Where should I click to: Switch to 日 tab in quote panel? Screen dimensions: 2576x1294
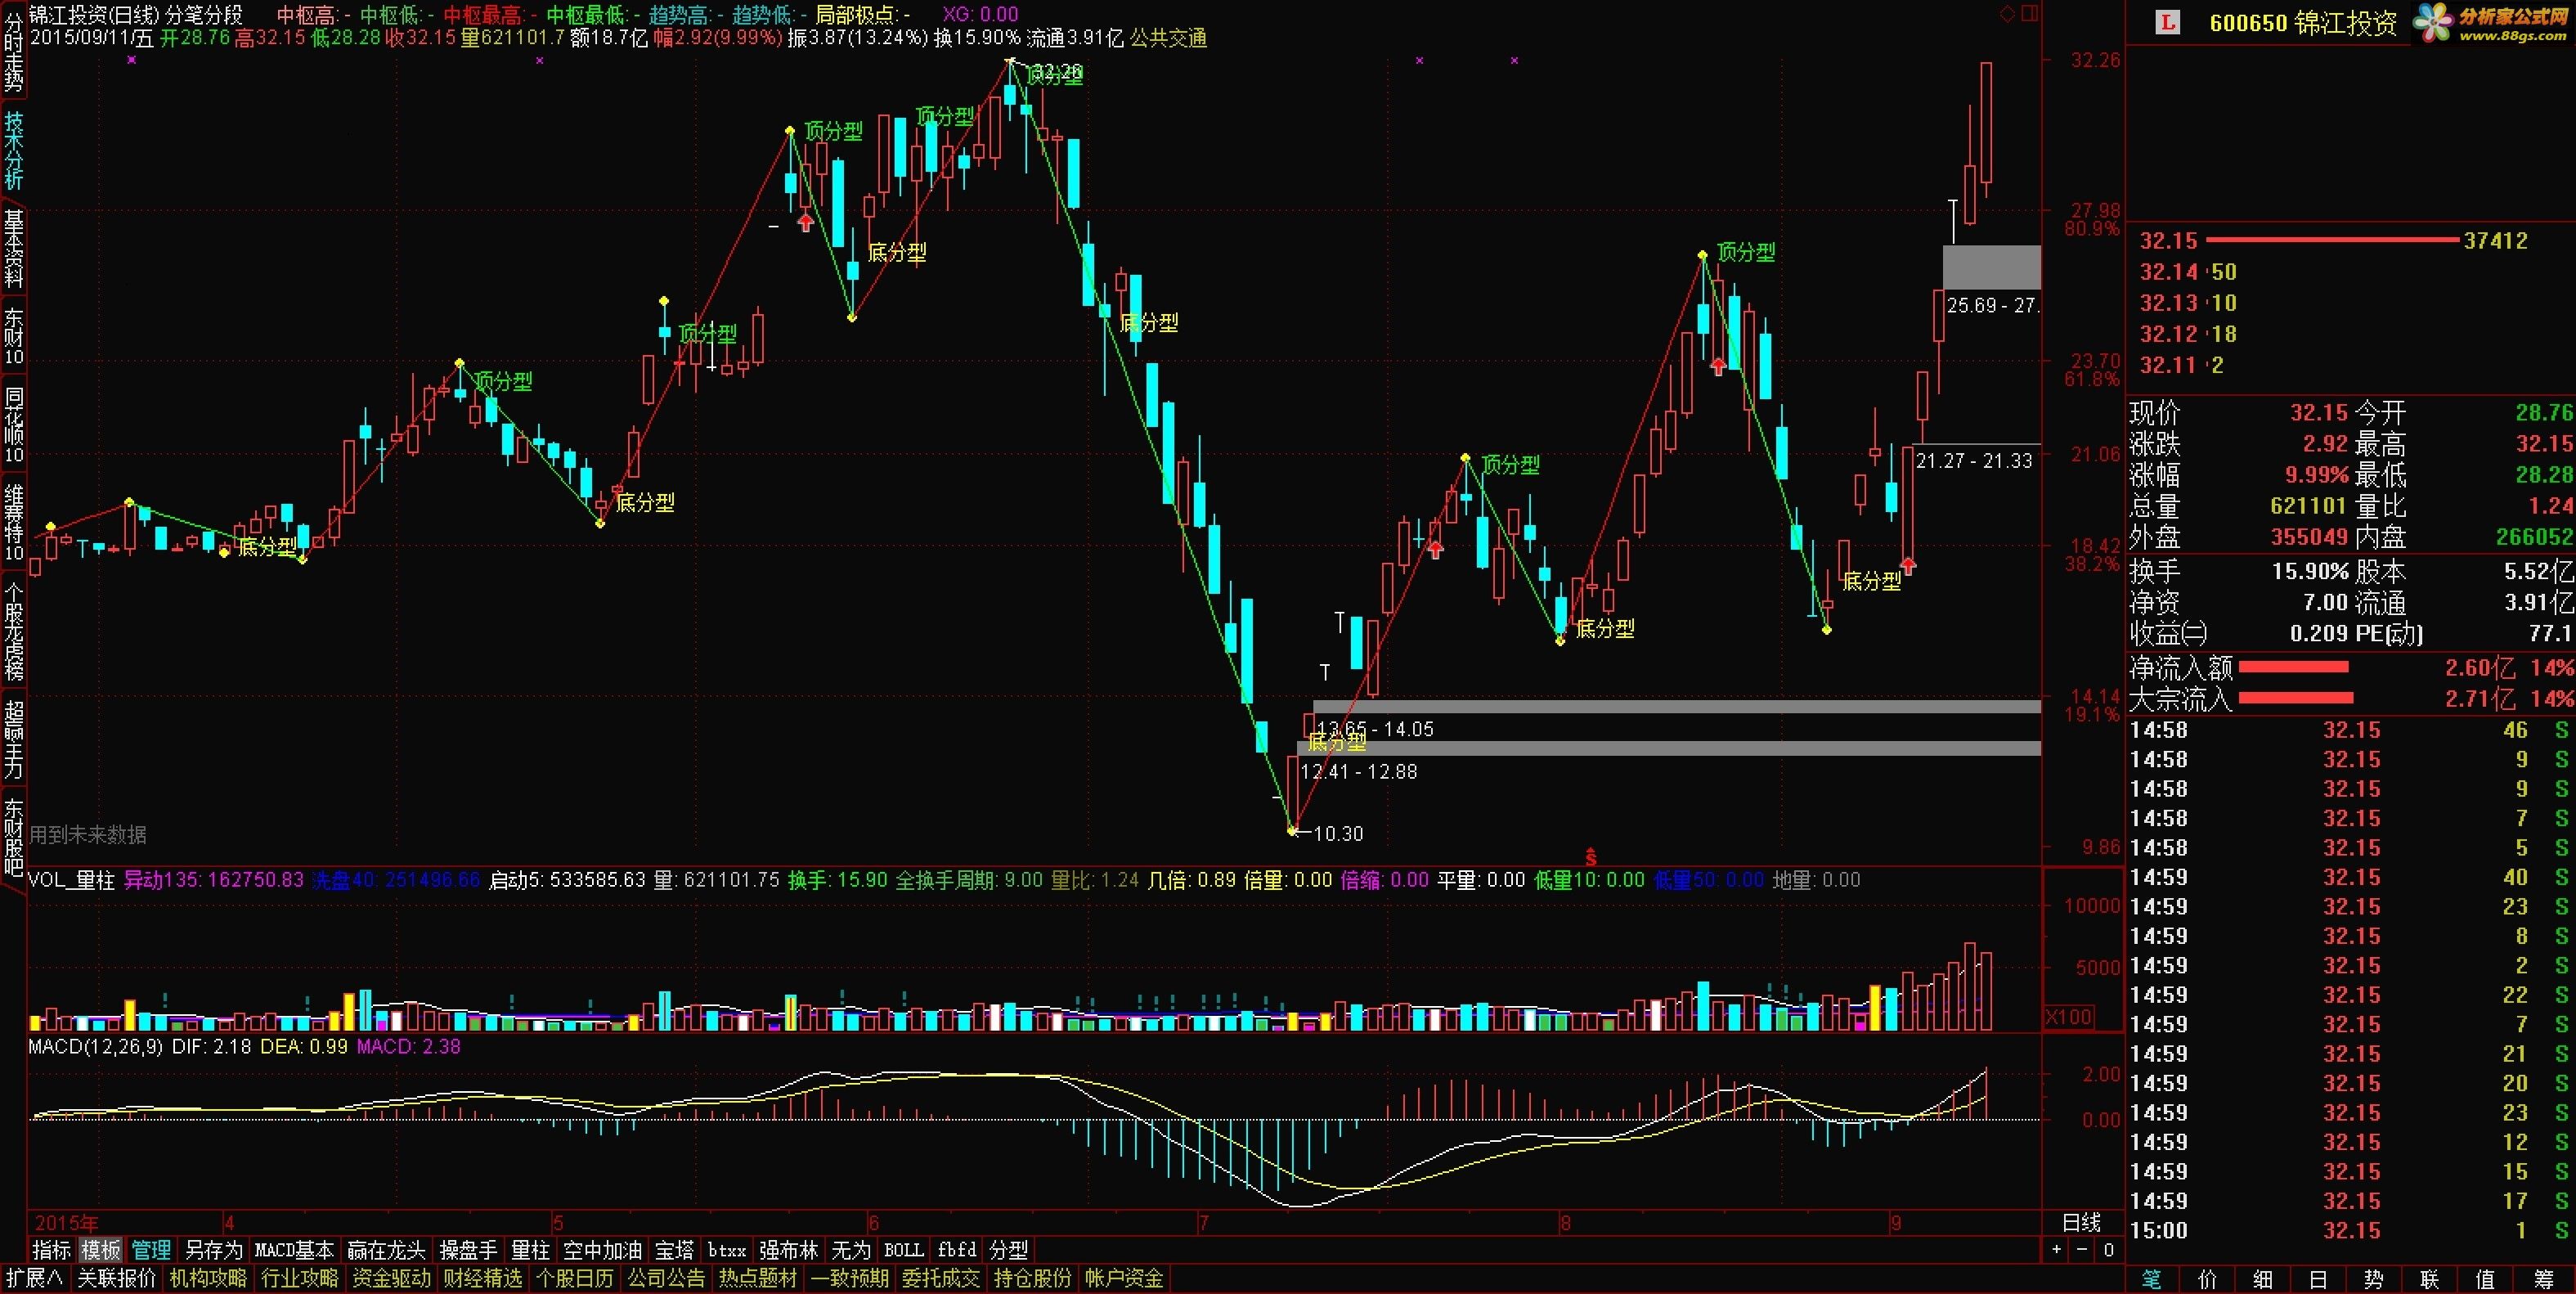tap(2319, 1279)
